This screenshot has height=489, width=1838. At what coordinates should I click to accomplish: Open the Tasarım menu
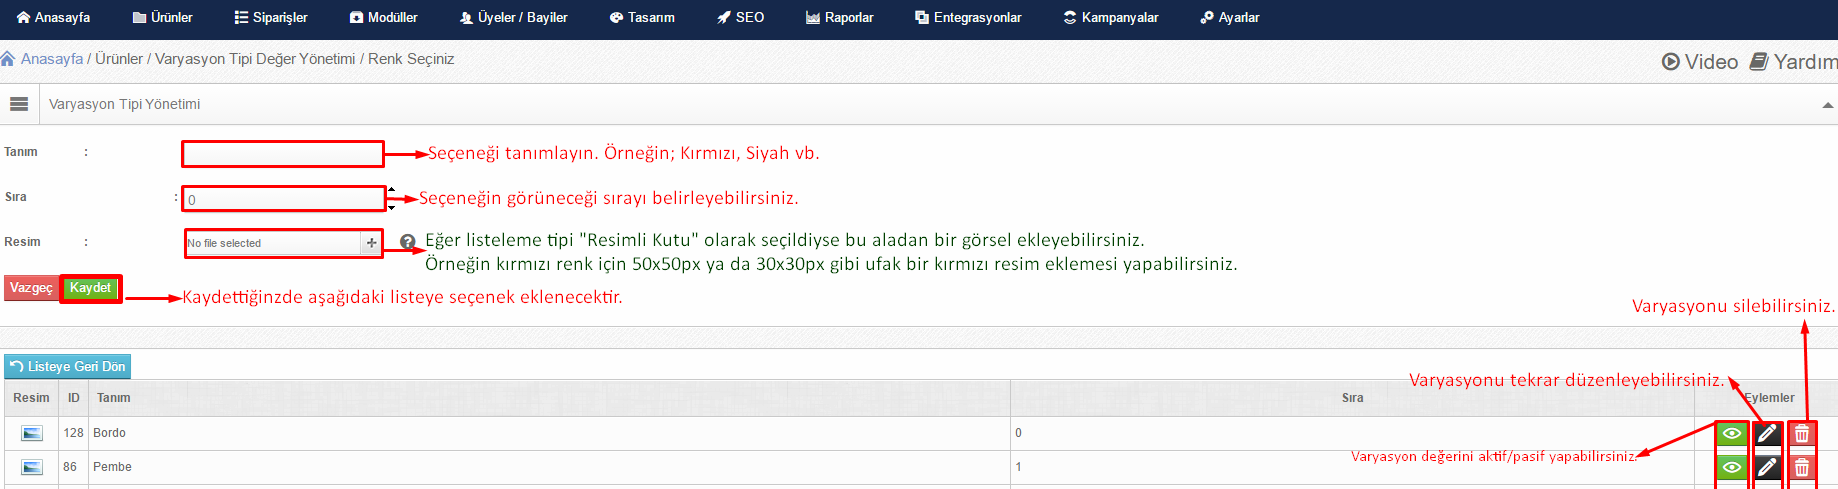[x=642, y=17]
